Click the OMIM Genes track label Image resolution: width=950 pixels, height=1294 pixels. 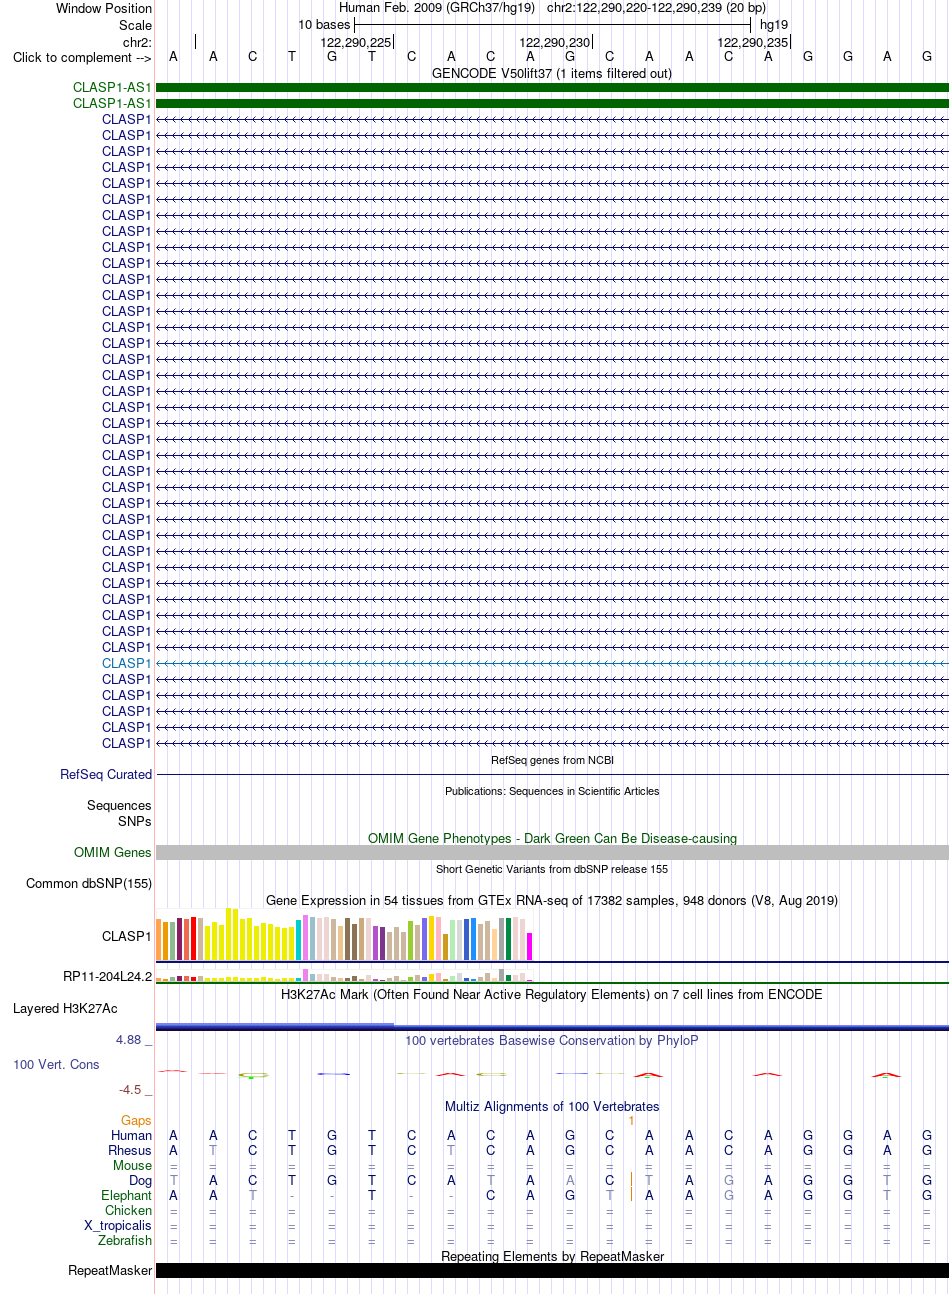tap(113, 853)
